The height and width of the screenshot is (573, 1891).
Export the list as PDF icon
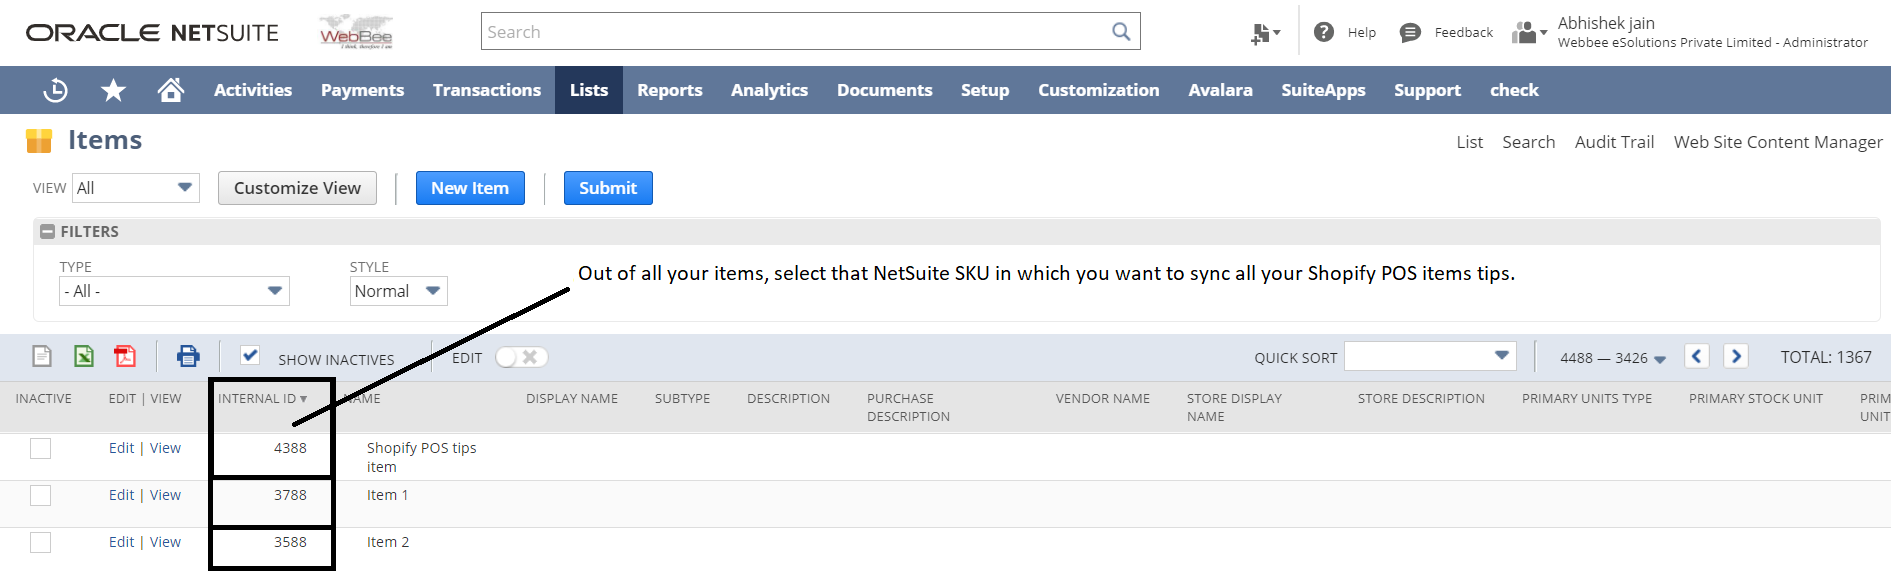point(125,356)
